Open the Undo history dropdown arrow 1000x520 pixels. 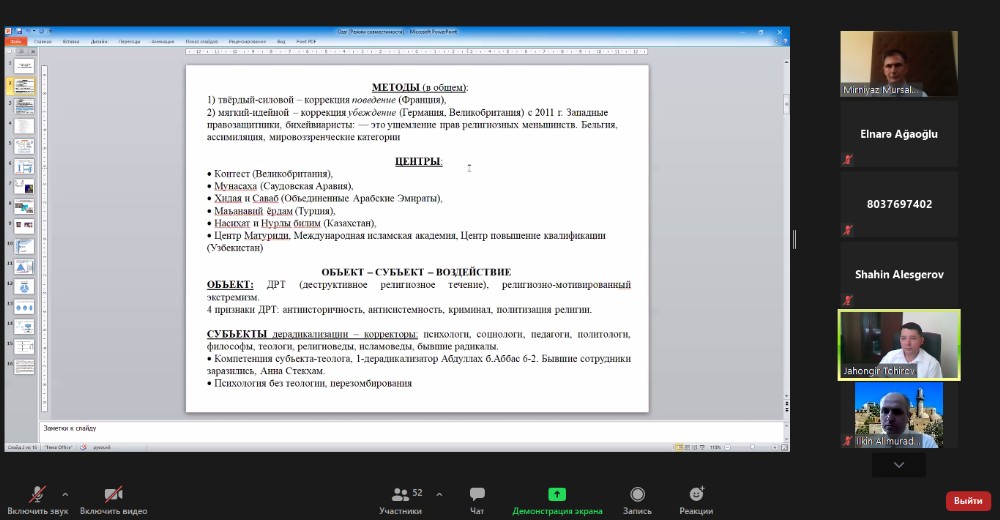[34, 31]
